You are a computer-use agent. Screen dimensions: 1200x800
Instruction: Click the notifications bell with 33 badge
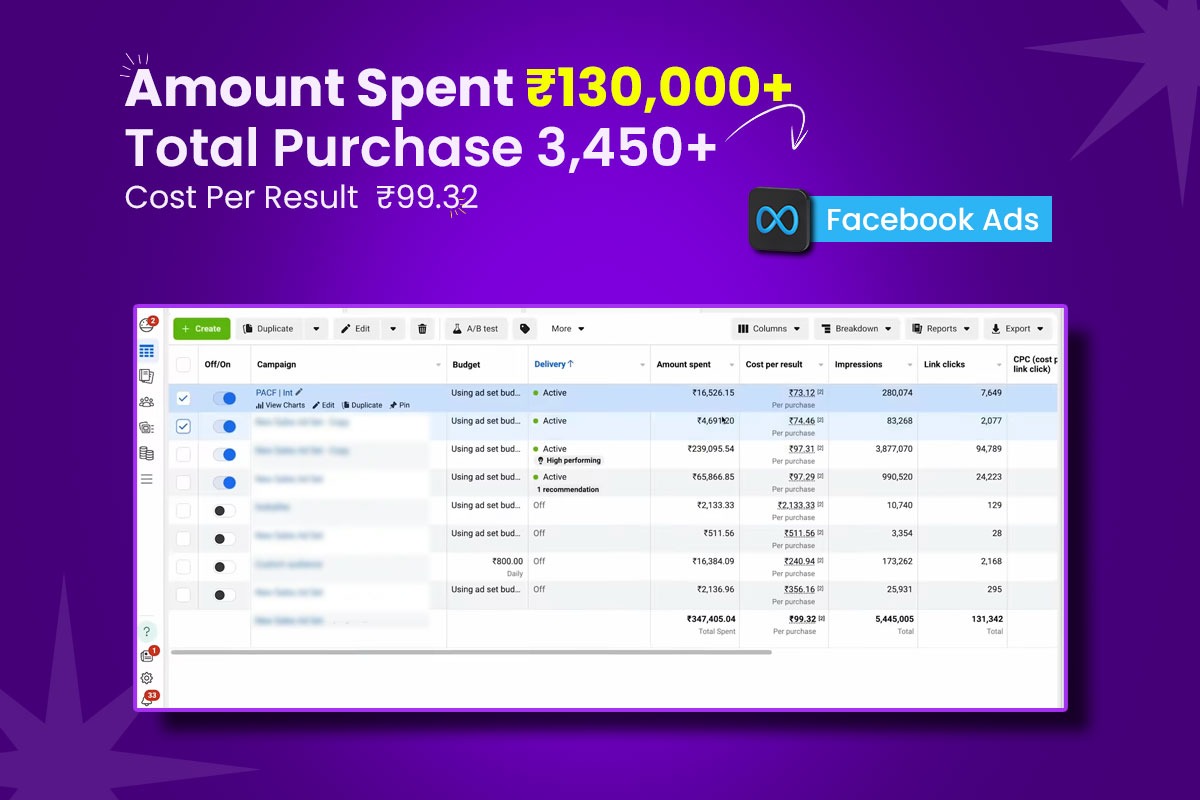pos(147,700)
